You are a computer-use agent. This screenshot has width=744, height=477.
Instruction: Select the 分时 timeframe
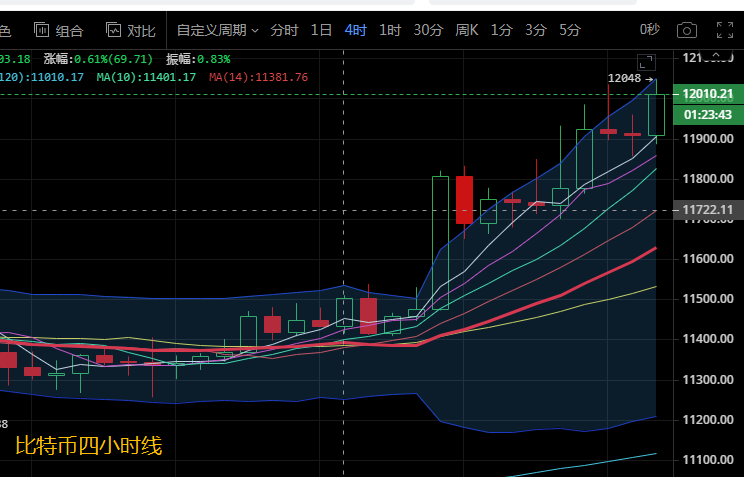click(284, 30)
